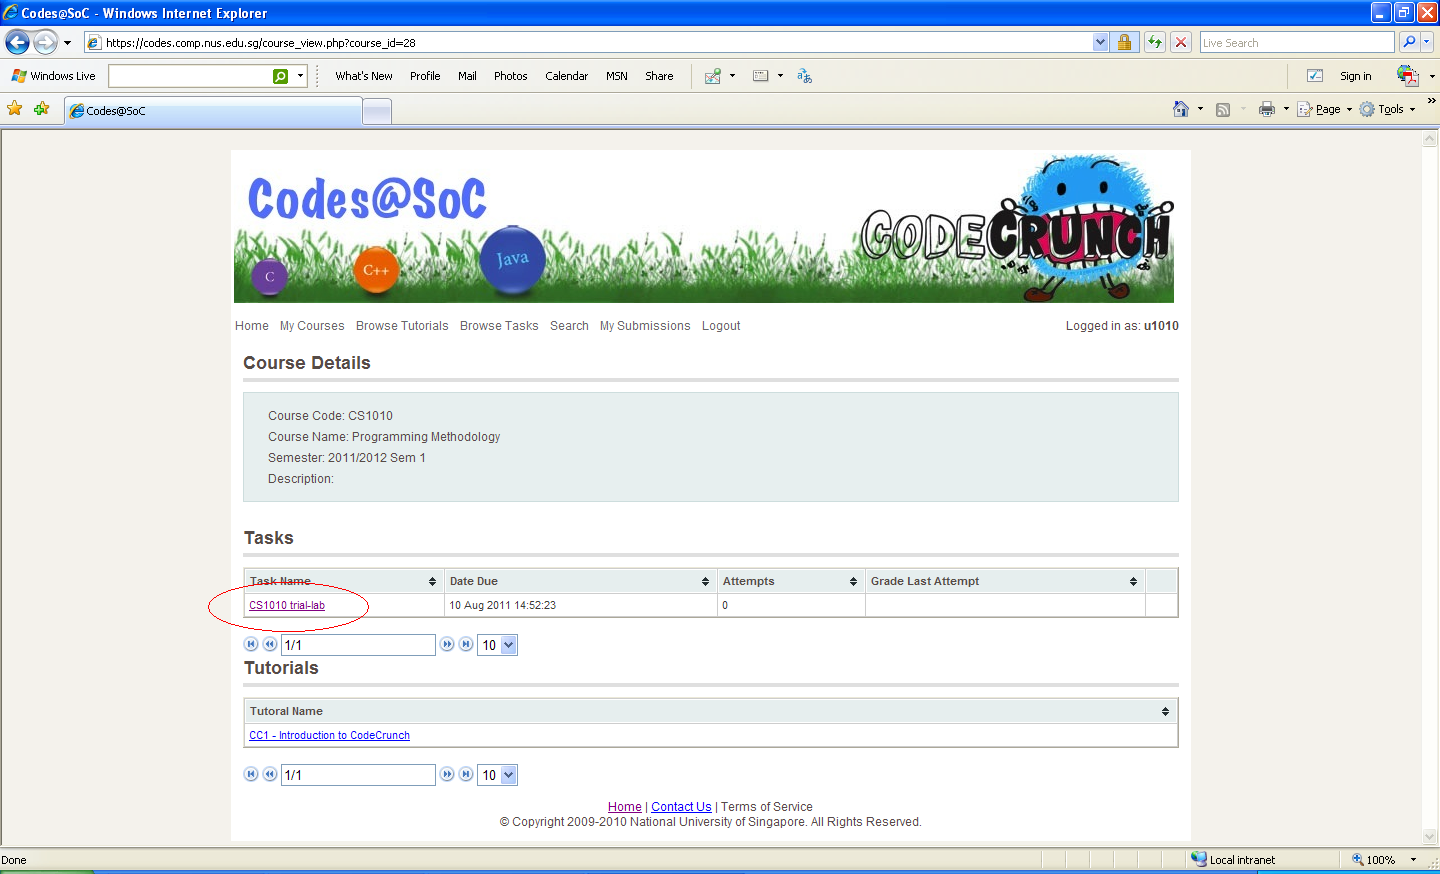
Task: Click the blog/writer icon in Live toolbar
Action: coord(713,76)
